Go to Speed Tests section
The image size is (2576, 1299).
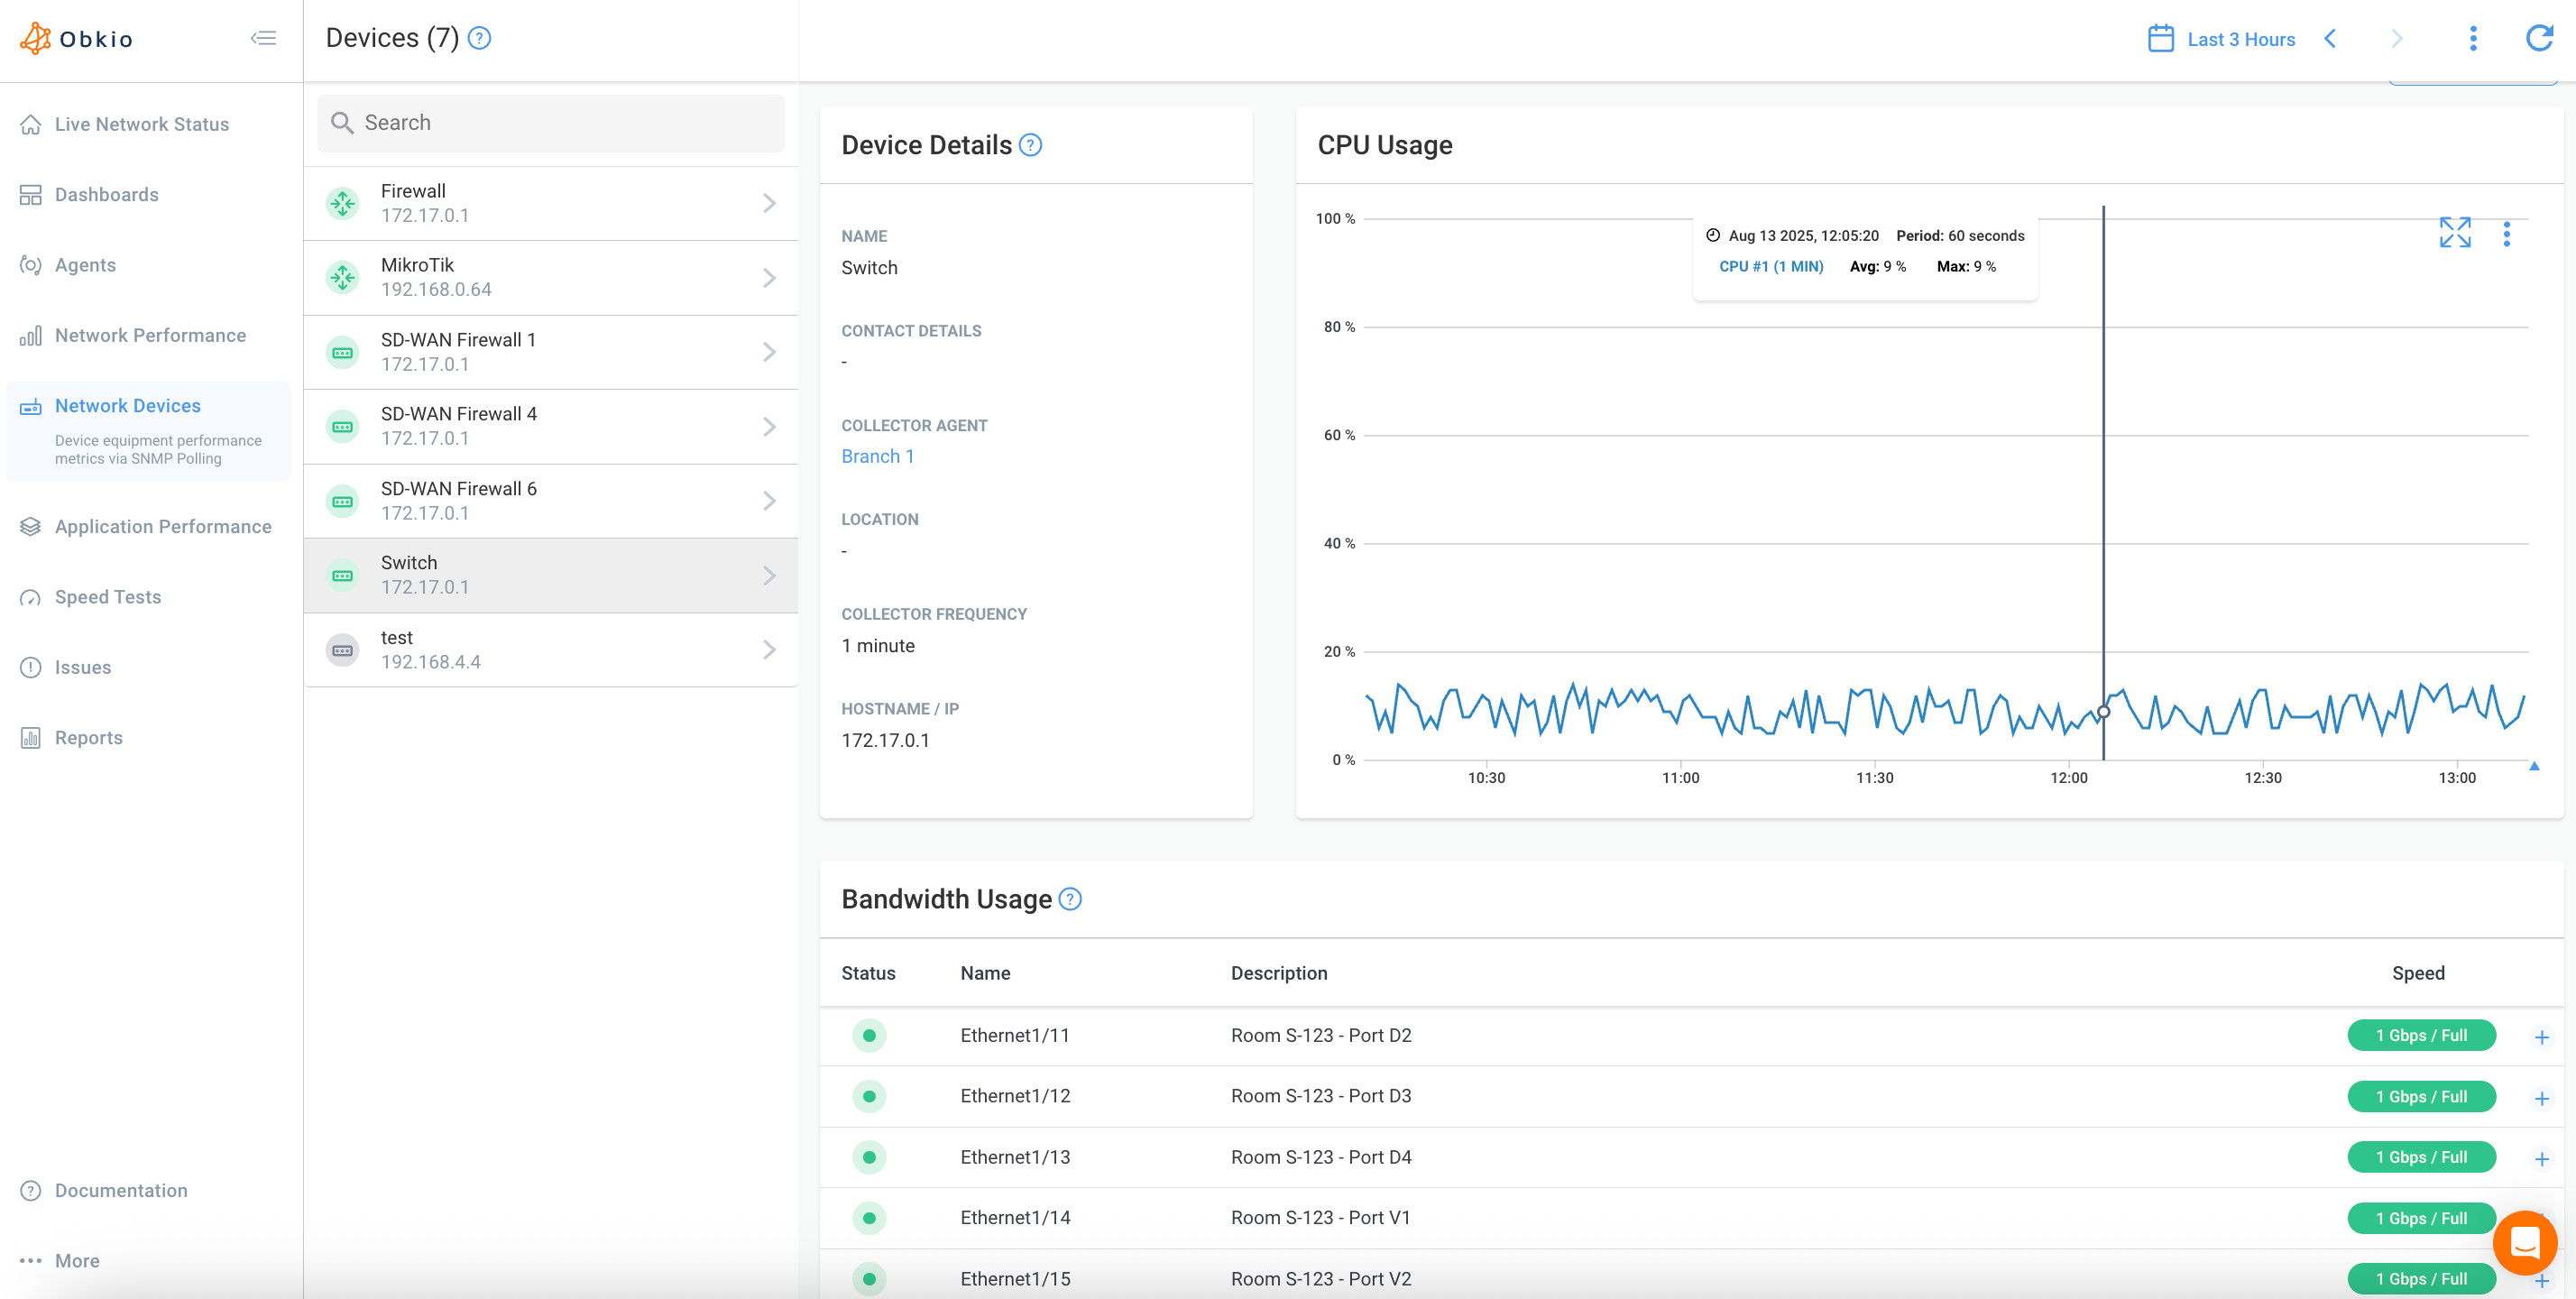coord(108,597)
